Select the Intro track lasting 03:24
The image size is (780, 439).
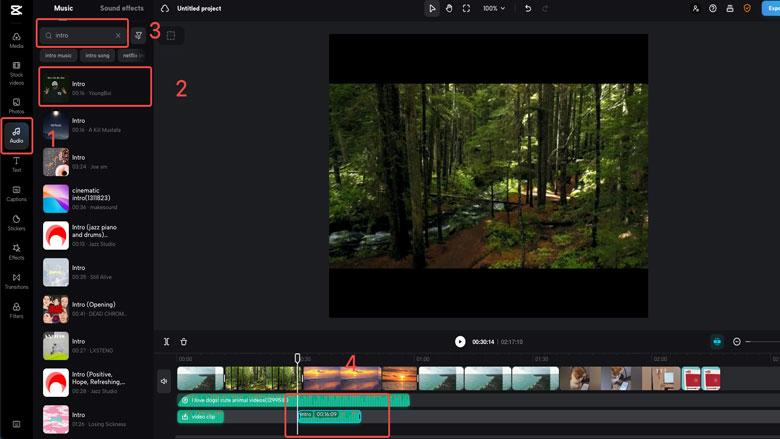click(95, 162)
